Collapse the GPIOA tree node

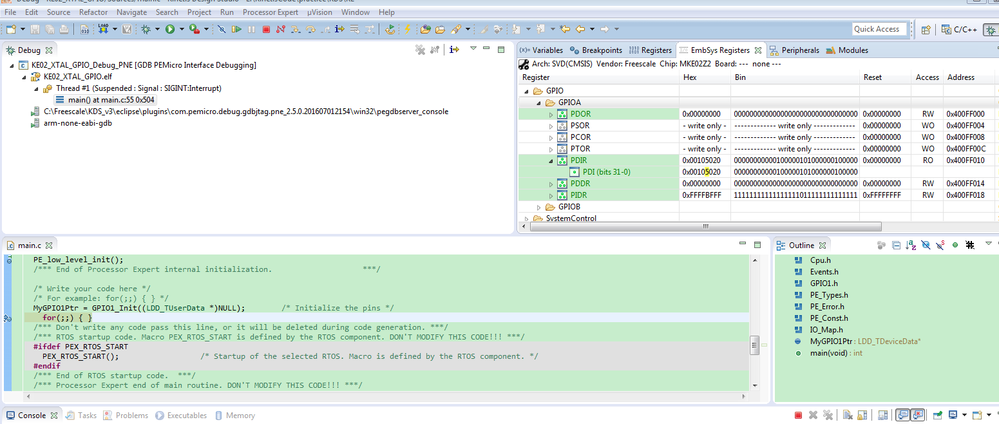pyautogui.click(x=538, y=103)
